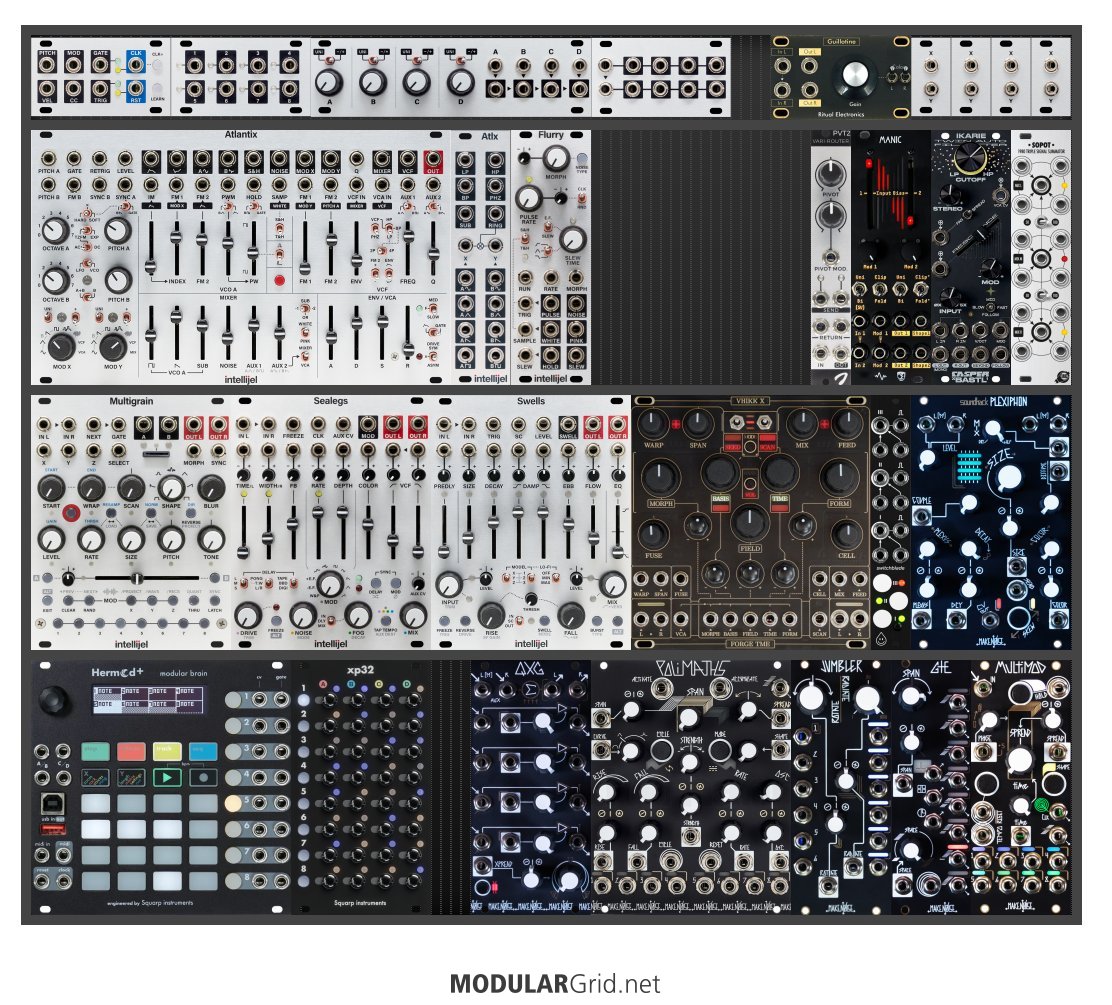1112x1005 pixels.
Task: Click the NOISE output jack on Atlantix
Action: (x=279, y=160)
